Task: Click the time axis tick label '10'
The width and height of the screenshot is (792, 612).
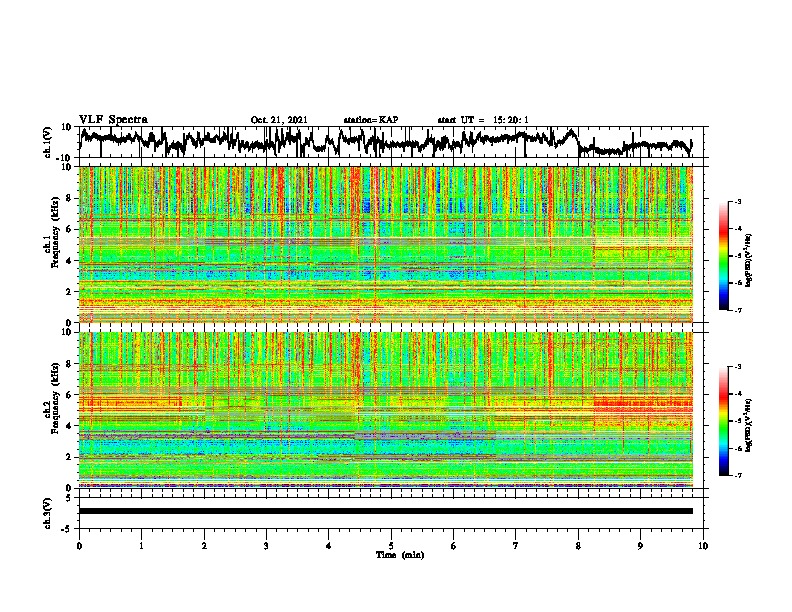Action: (703, 546)
